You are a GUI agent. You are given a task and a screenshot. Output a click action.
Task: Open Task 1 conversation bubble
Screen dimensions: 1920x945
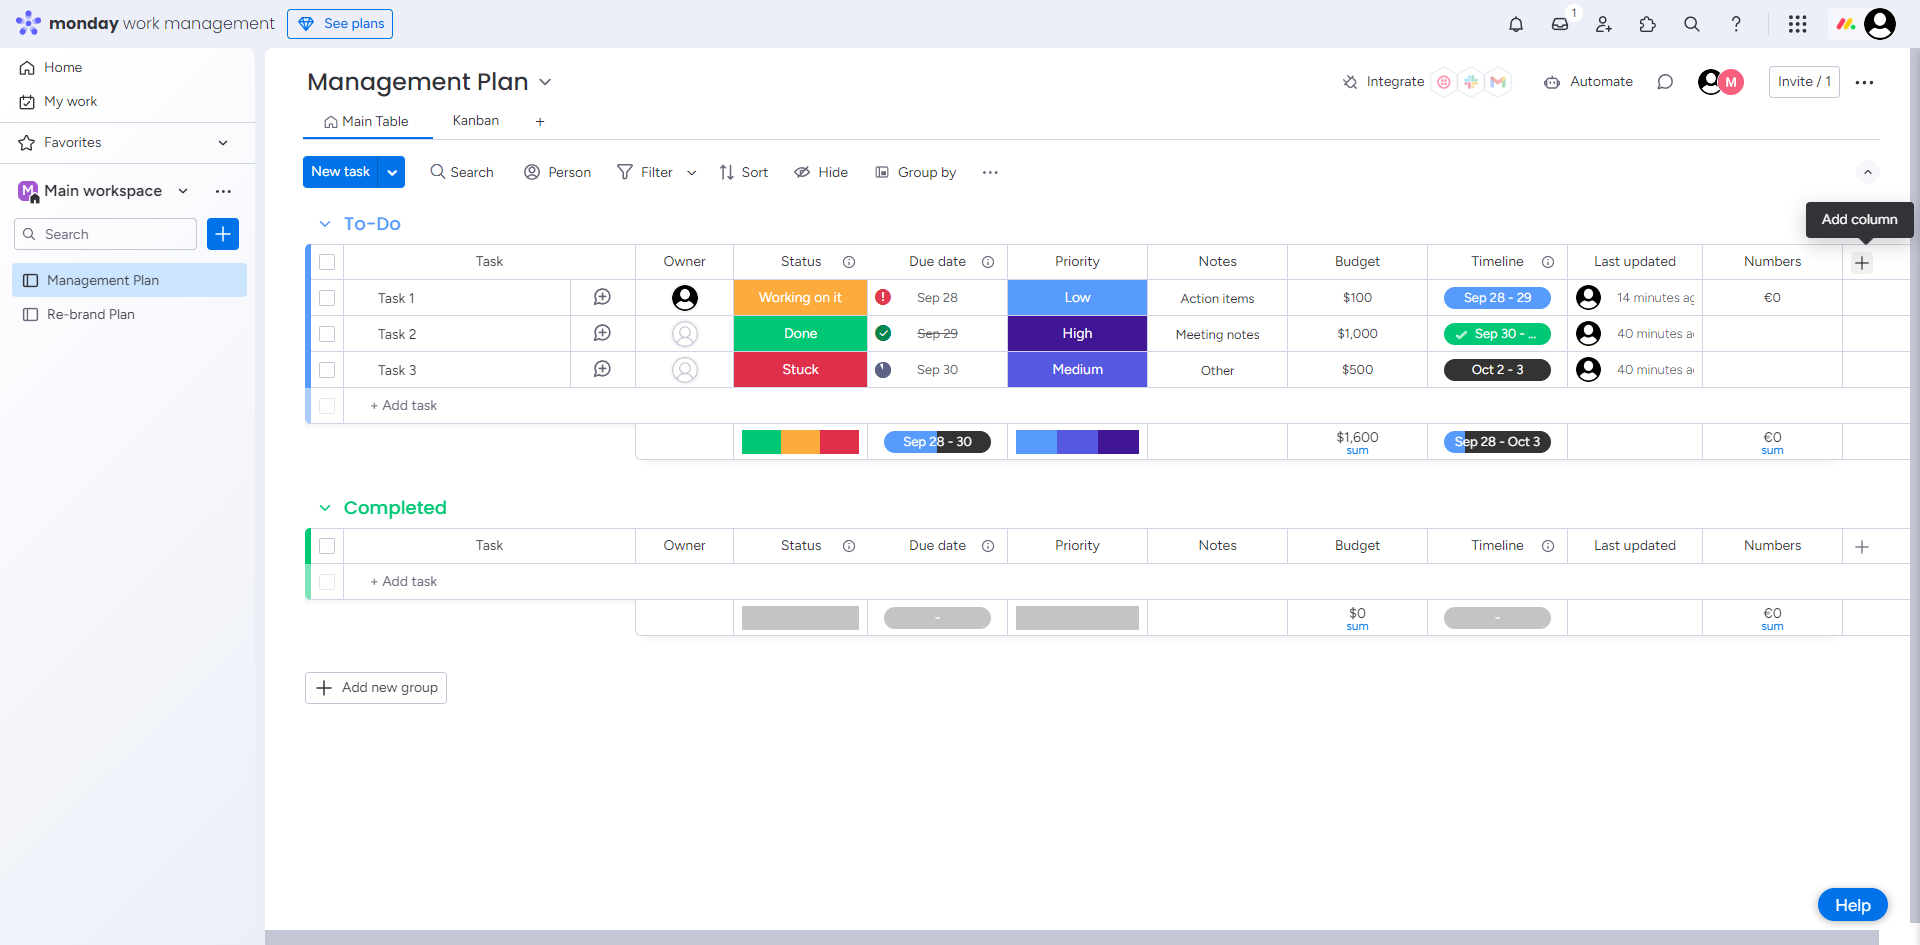pos(602,297)
